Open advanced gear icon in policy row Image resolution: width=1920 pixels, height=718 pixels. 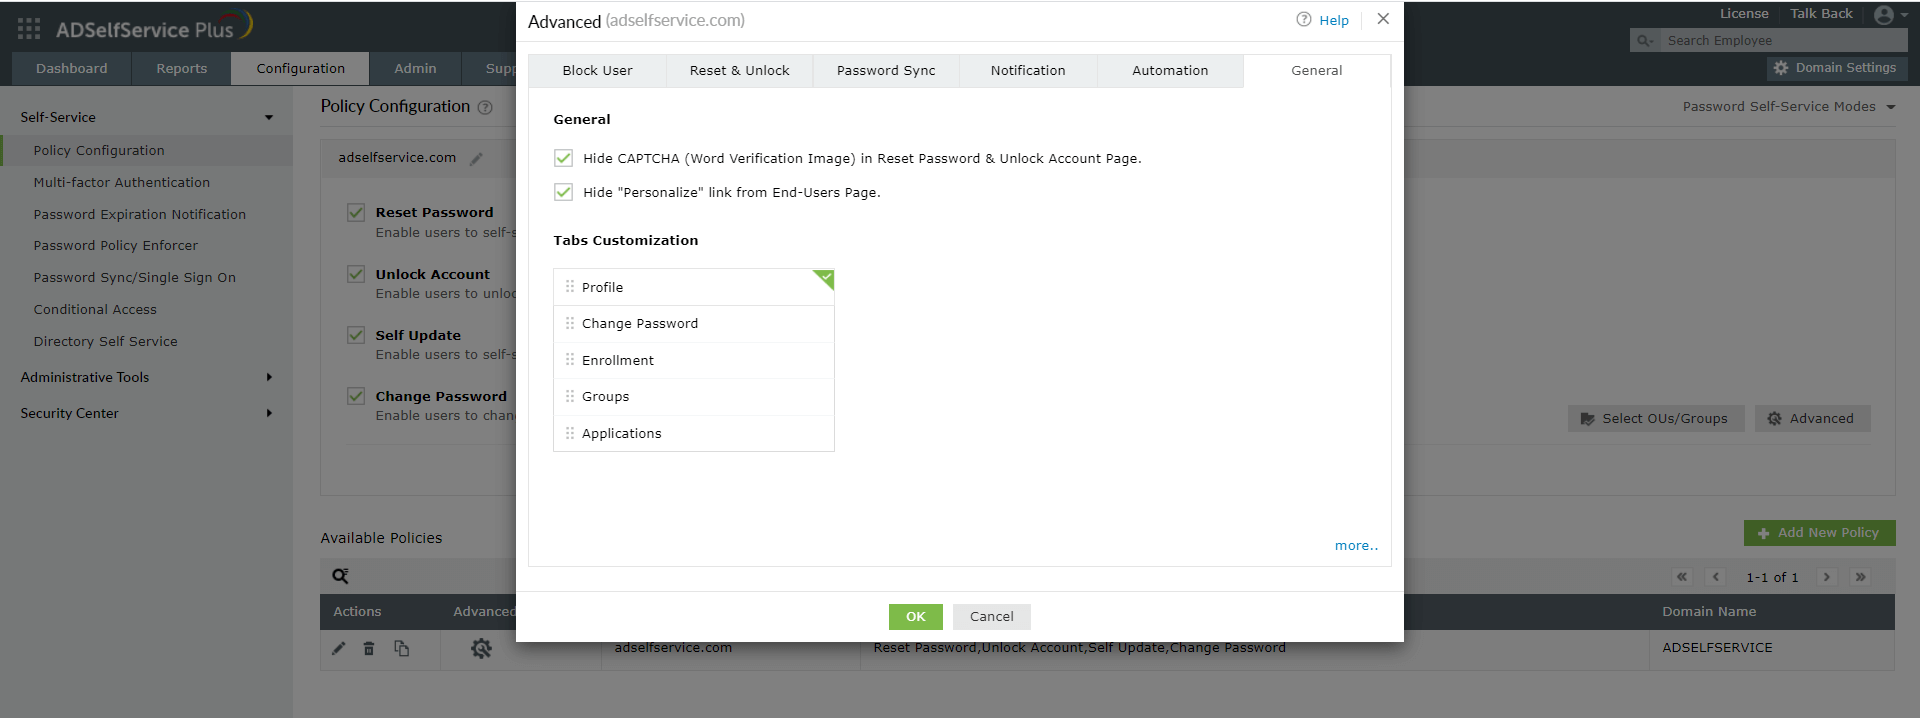(x=481, y=648)
